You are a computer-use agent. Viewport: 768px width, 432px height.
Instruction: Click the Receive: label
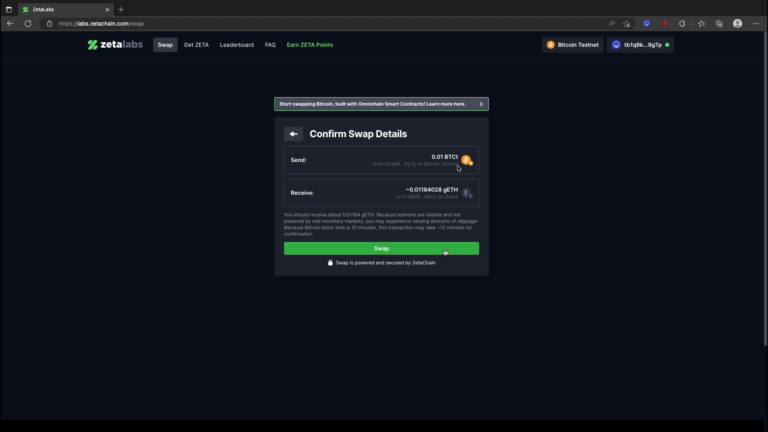[x=302, y=193]
